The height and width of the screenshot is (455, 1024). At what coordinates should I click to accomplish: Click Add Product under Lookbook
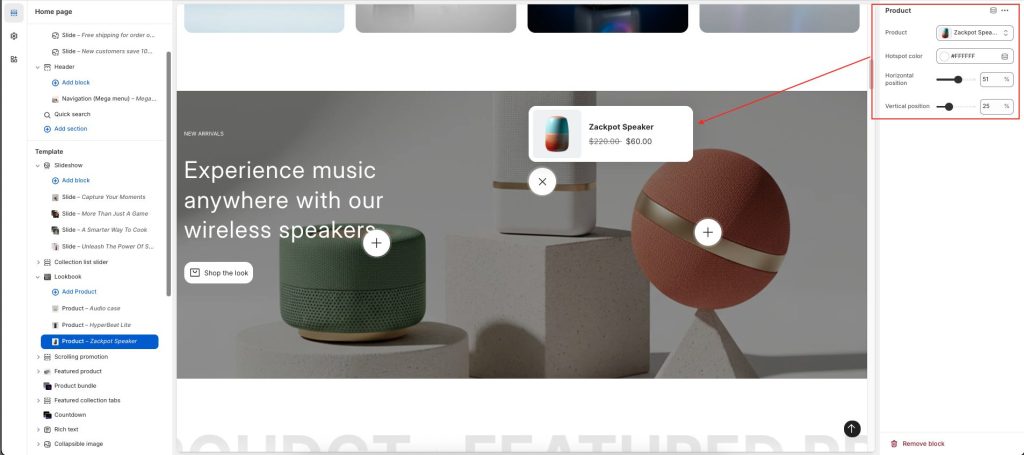79,292
